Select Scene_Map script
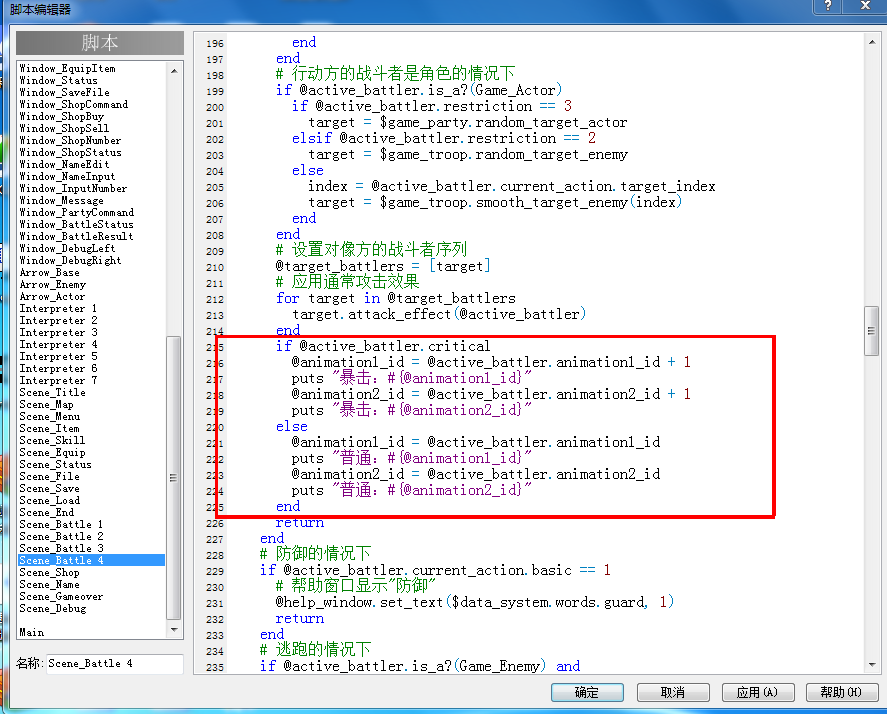 pos(46,405)
